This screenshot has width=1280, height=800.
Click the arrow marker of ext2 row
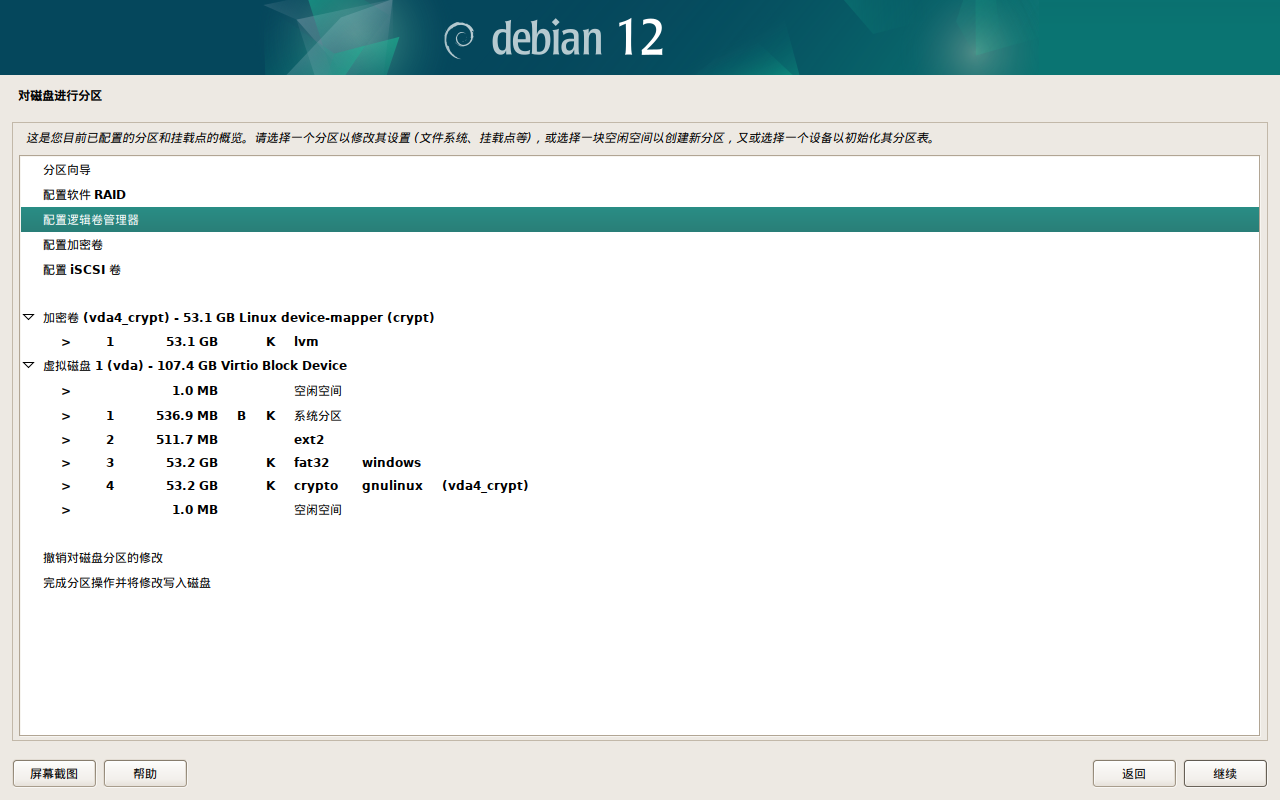pos(65,440)
